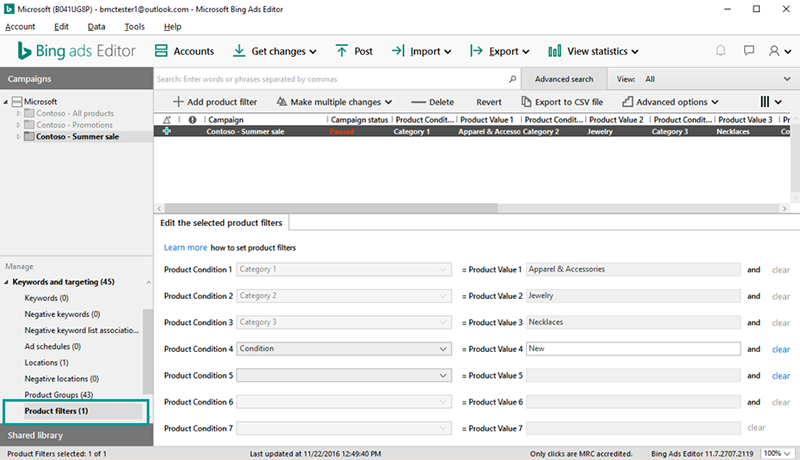The width and height of the screenshot is (800, 460).
Task: Open the Data menu
Action: [x=96, y=27]
